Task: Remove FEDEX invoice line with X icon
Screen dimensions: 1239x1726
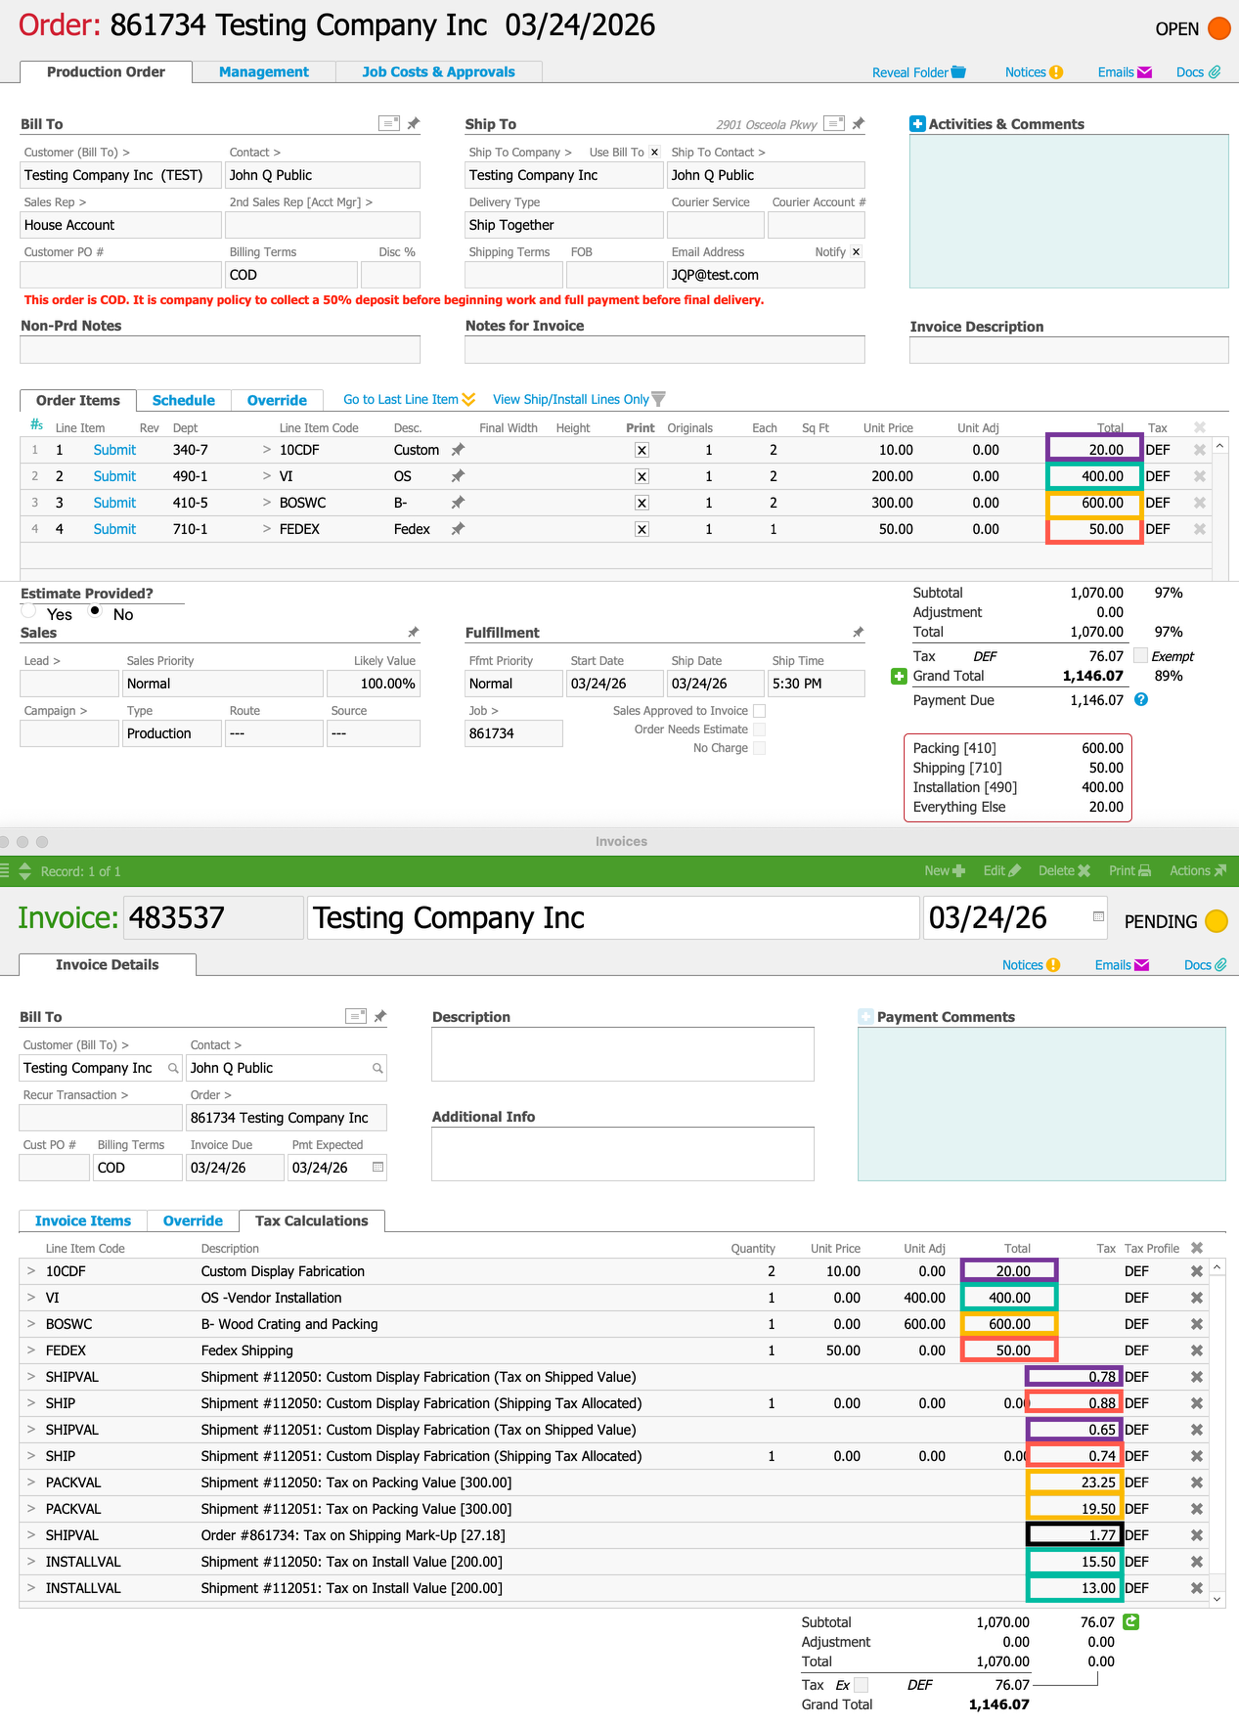Action: (1196, 1350)
